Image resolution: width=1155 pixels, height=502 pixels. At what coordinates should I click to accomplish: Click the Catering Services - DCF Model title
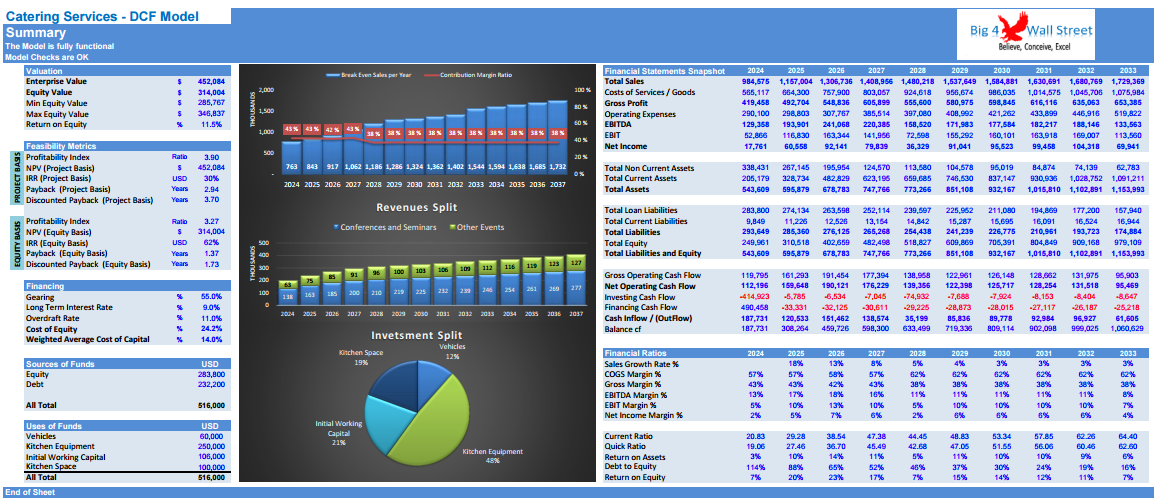pyautogui.click(x=102, y=16)
